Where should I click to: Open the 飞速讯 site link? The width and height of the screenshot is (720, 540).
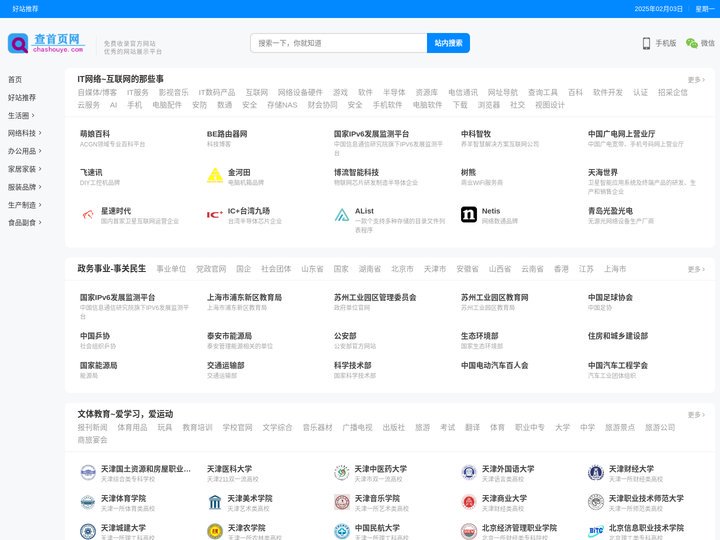click(91, 172)
